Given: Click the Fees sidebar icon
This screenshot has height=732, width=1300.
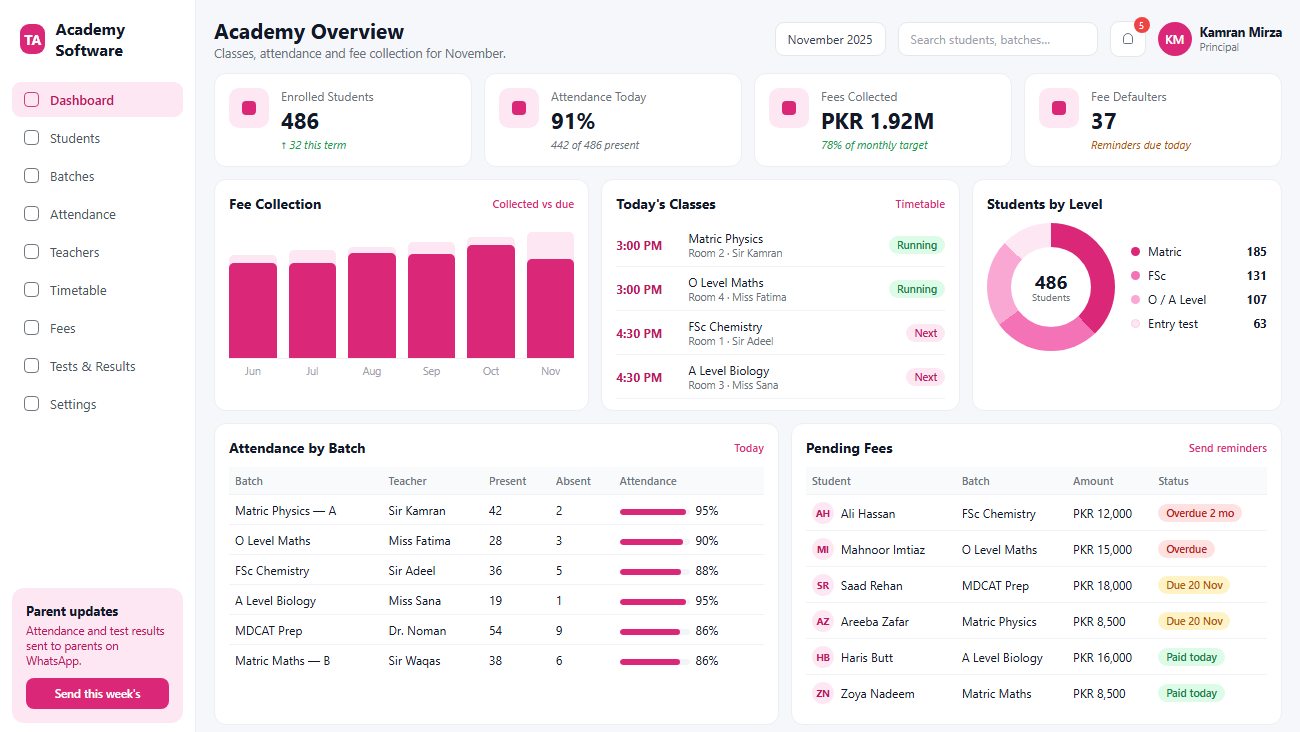Looking at the screenshot, I should [x=31, y=328].
